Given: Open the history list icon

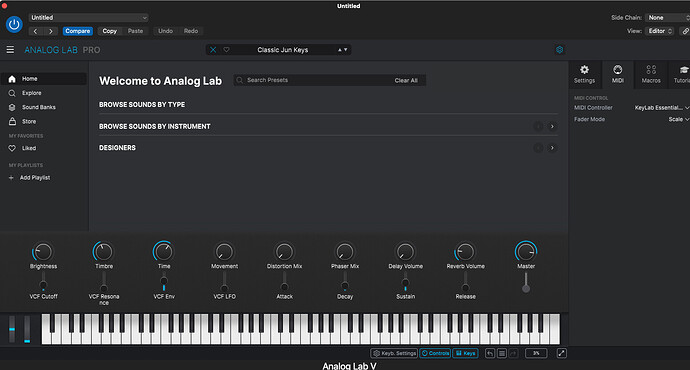Looking at the screenshot, I should click(502, 353).
